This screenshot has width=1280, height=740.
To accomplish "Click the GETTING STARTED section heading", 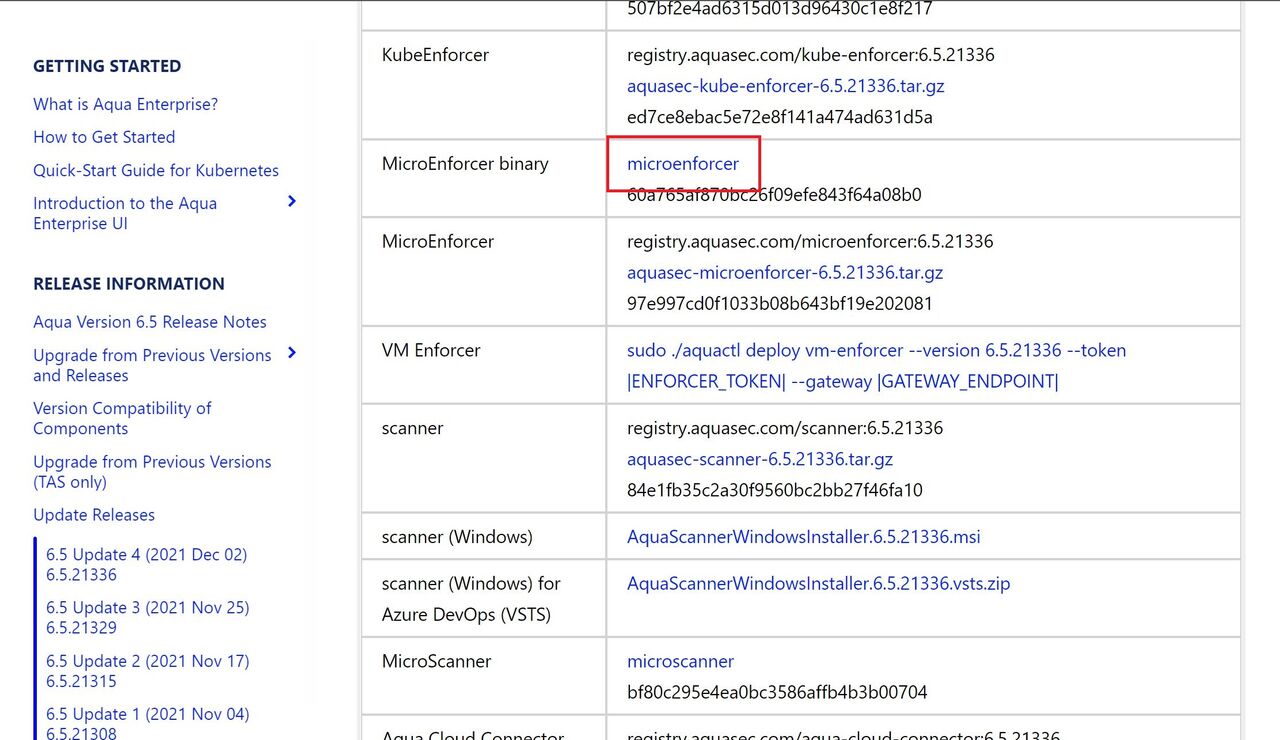I will [107, 66].
